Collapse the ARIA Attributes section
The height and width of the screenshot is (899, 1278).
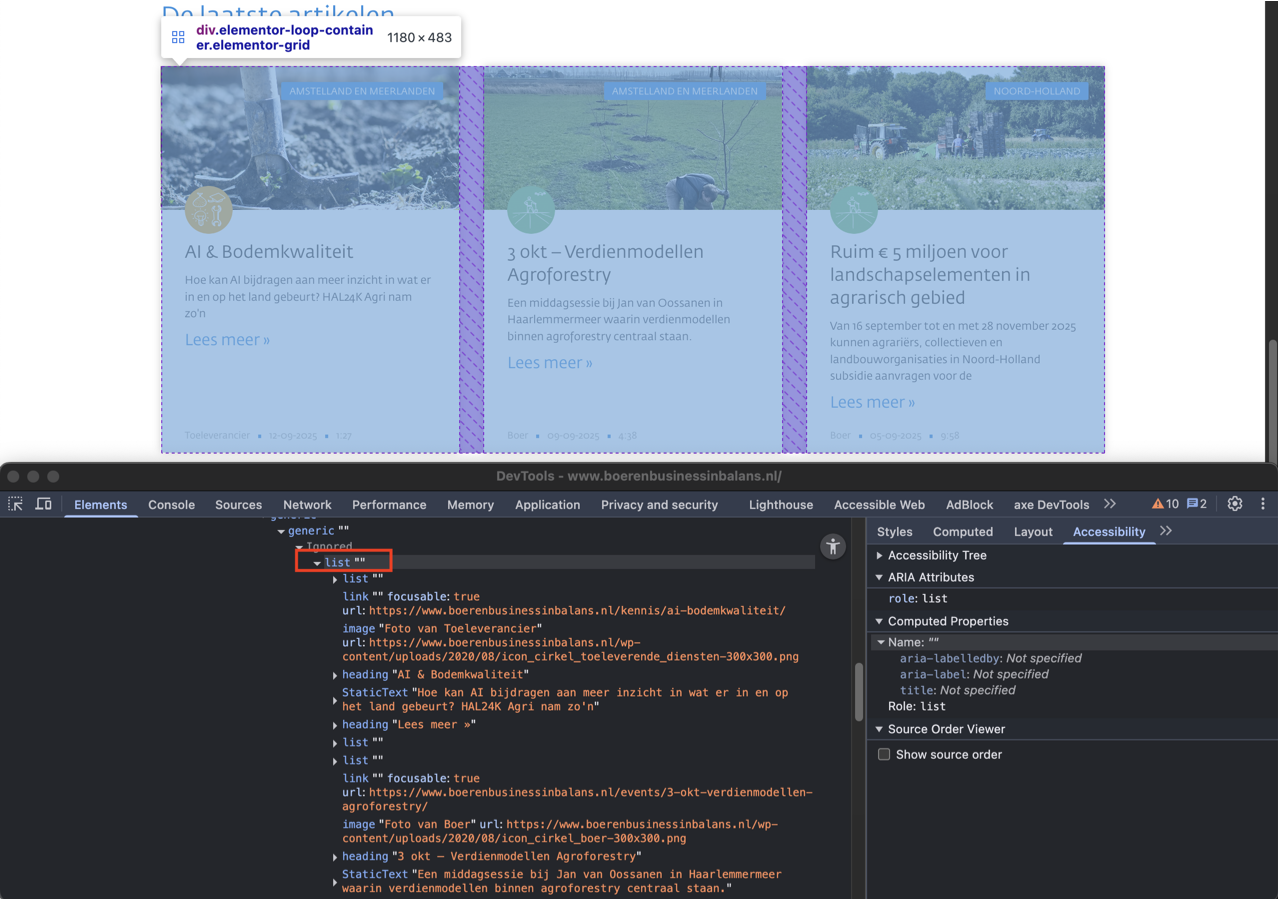pyautogui.click(x=880, y=577)
